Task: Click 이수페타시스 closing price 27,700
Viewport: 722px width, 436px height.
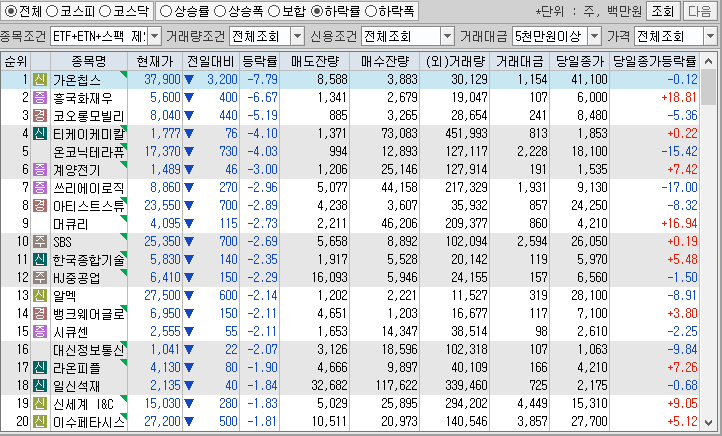Action: pos(589,421)
